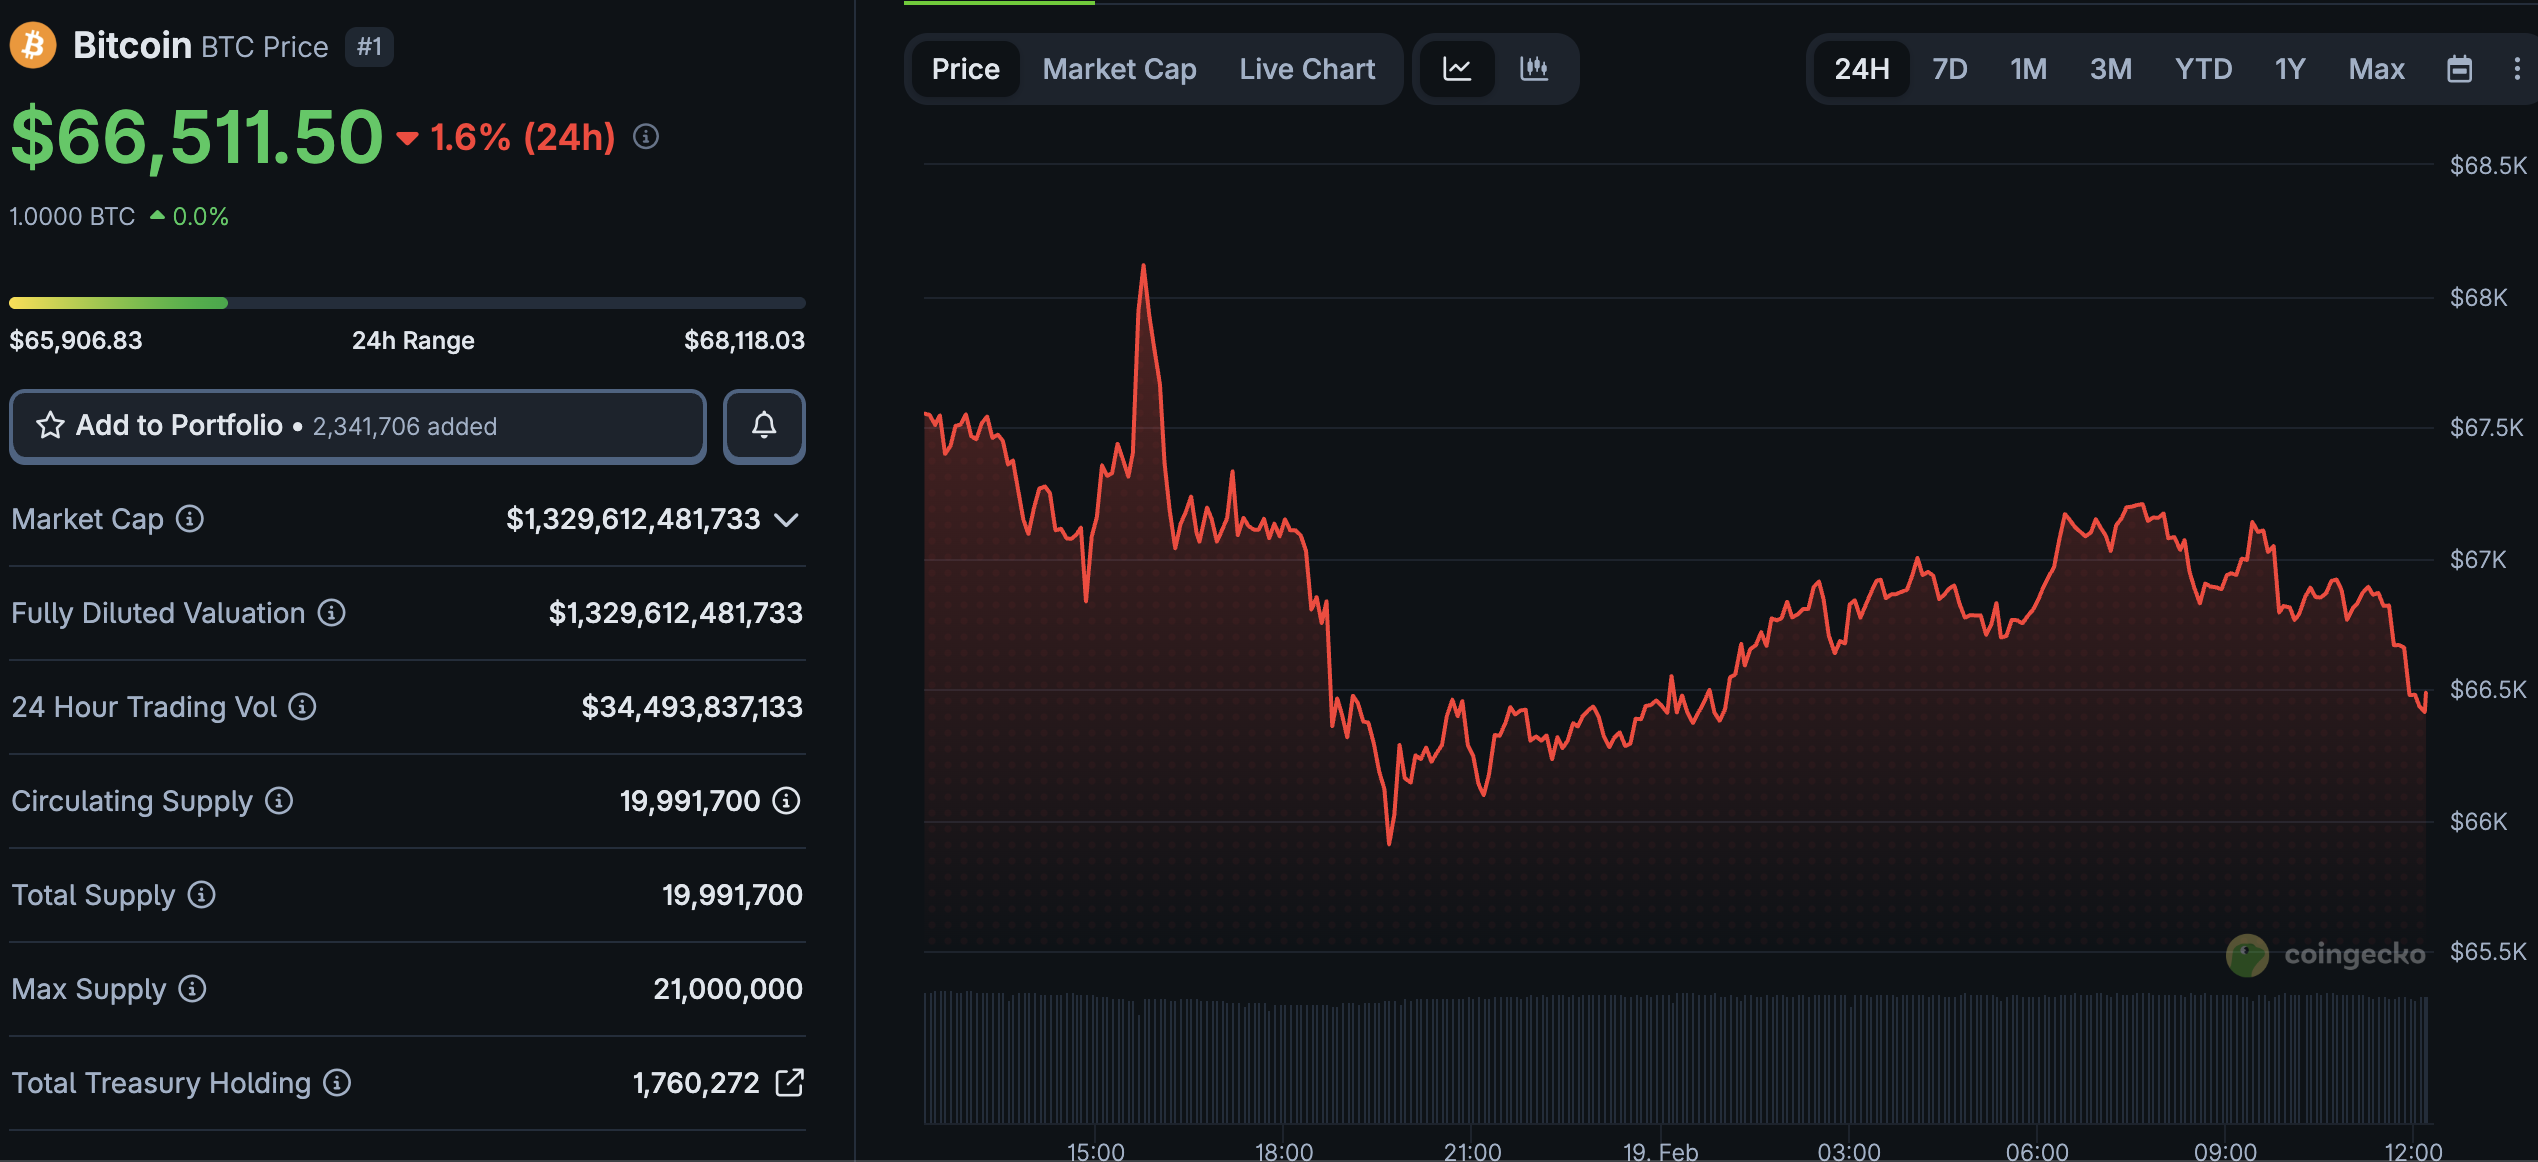Click the $34,493,837,133 trading volume value
Viewport: 2538px width, 1162px height.
tap(692, 707)
